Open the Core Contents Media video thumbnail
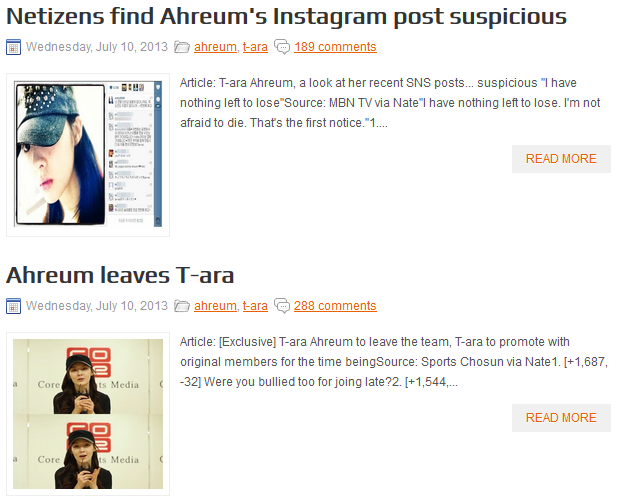 click(x=88, y=414)
